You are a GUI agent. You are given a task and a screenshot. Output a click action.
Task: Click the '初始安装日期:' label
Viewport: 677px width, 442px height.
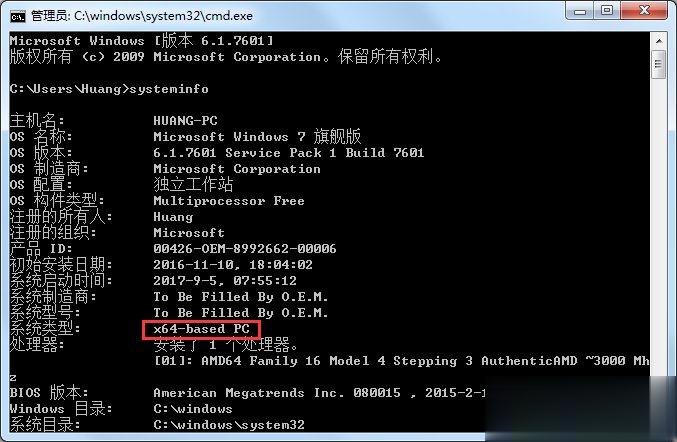click(61, 265)
